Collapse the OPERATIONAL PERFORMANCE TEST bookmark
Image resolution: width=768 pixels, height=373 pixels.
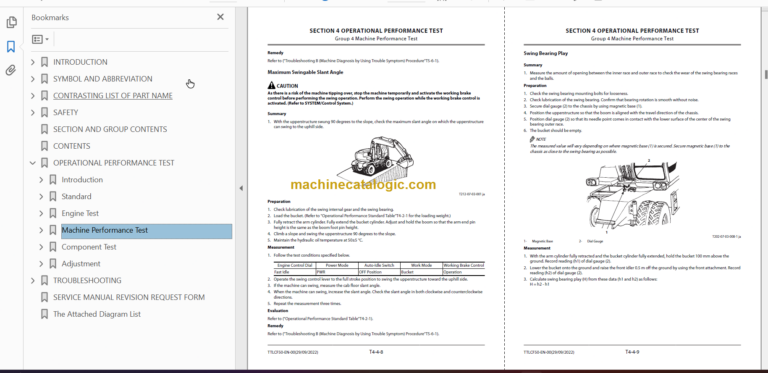coord(33,163)
